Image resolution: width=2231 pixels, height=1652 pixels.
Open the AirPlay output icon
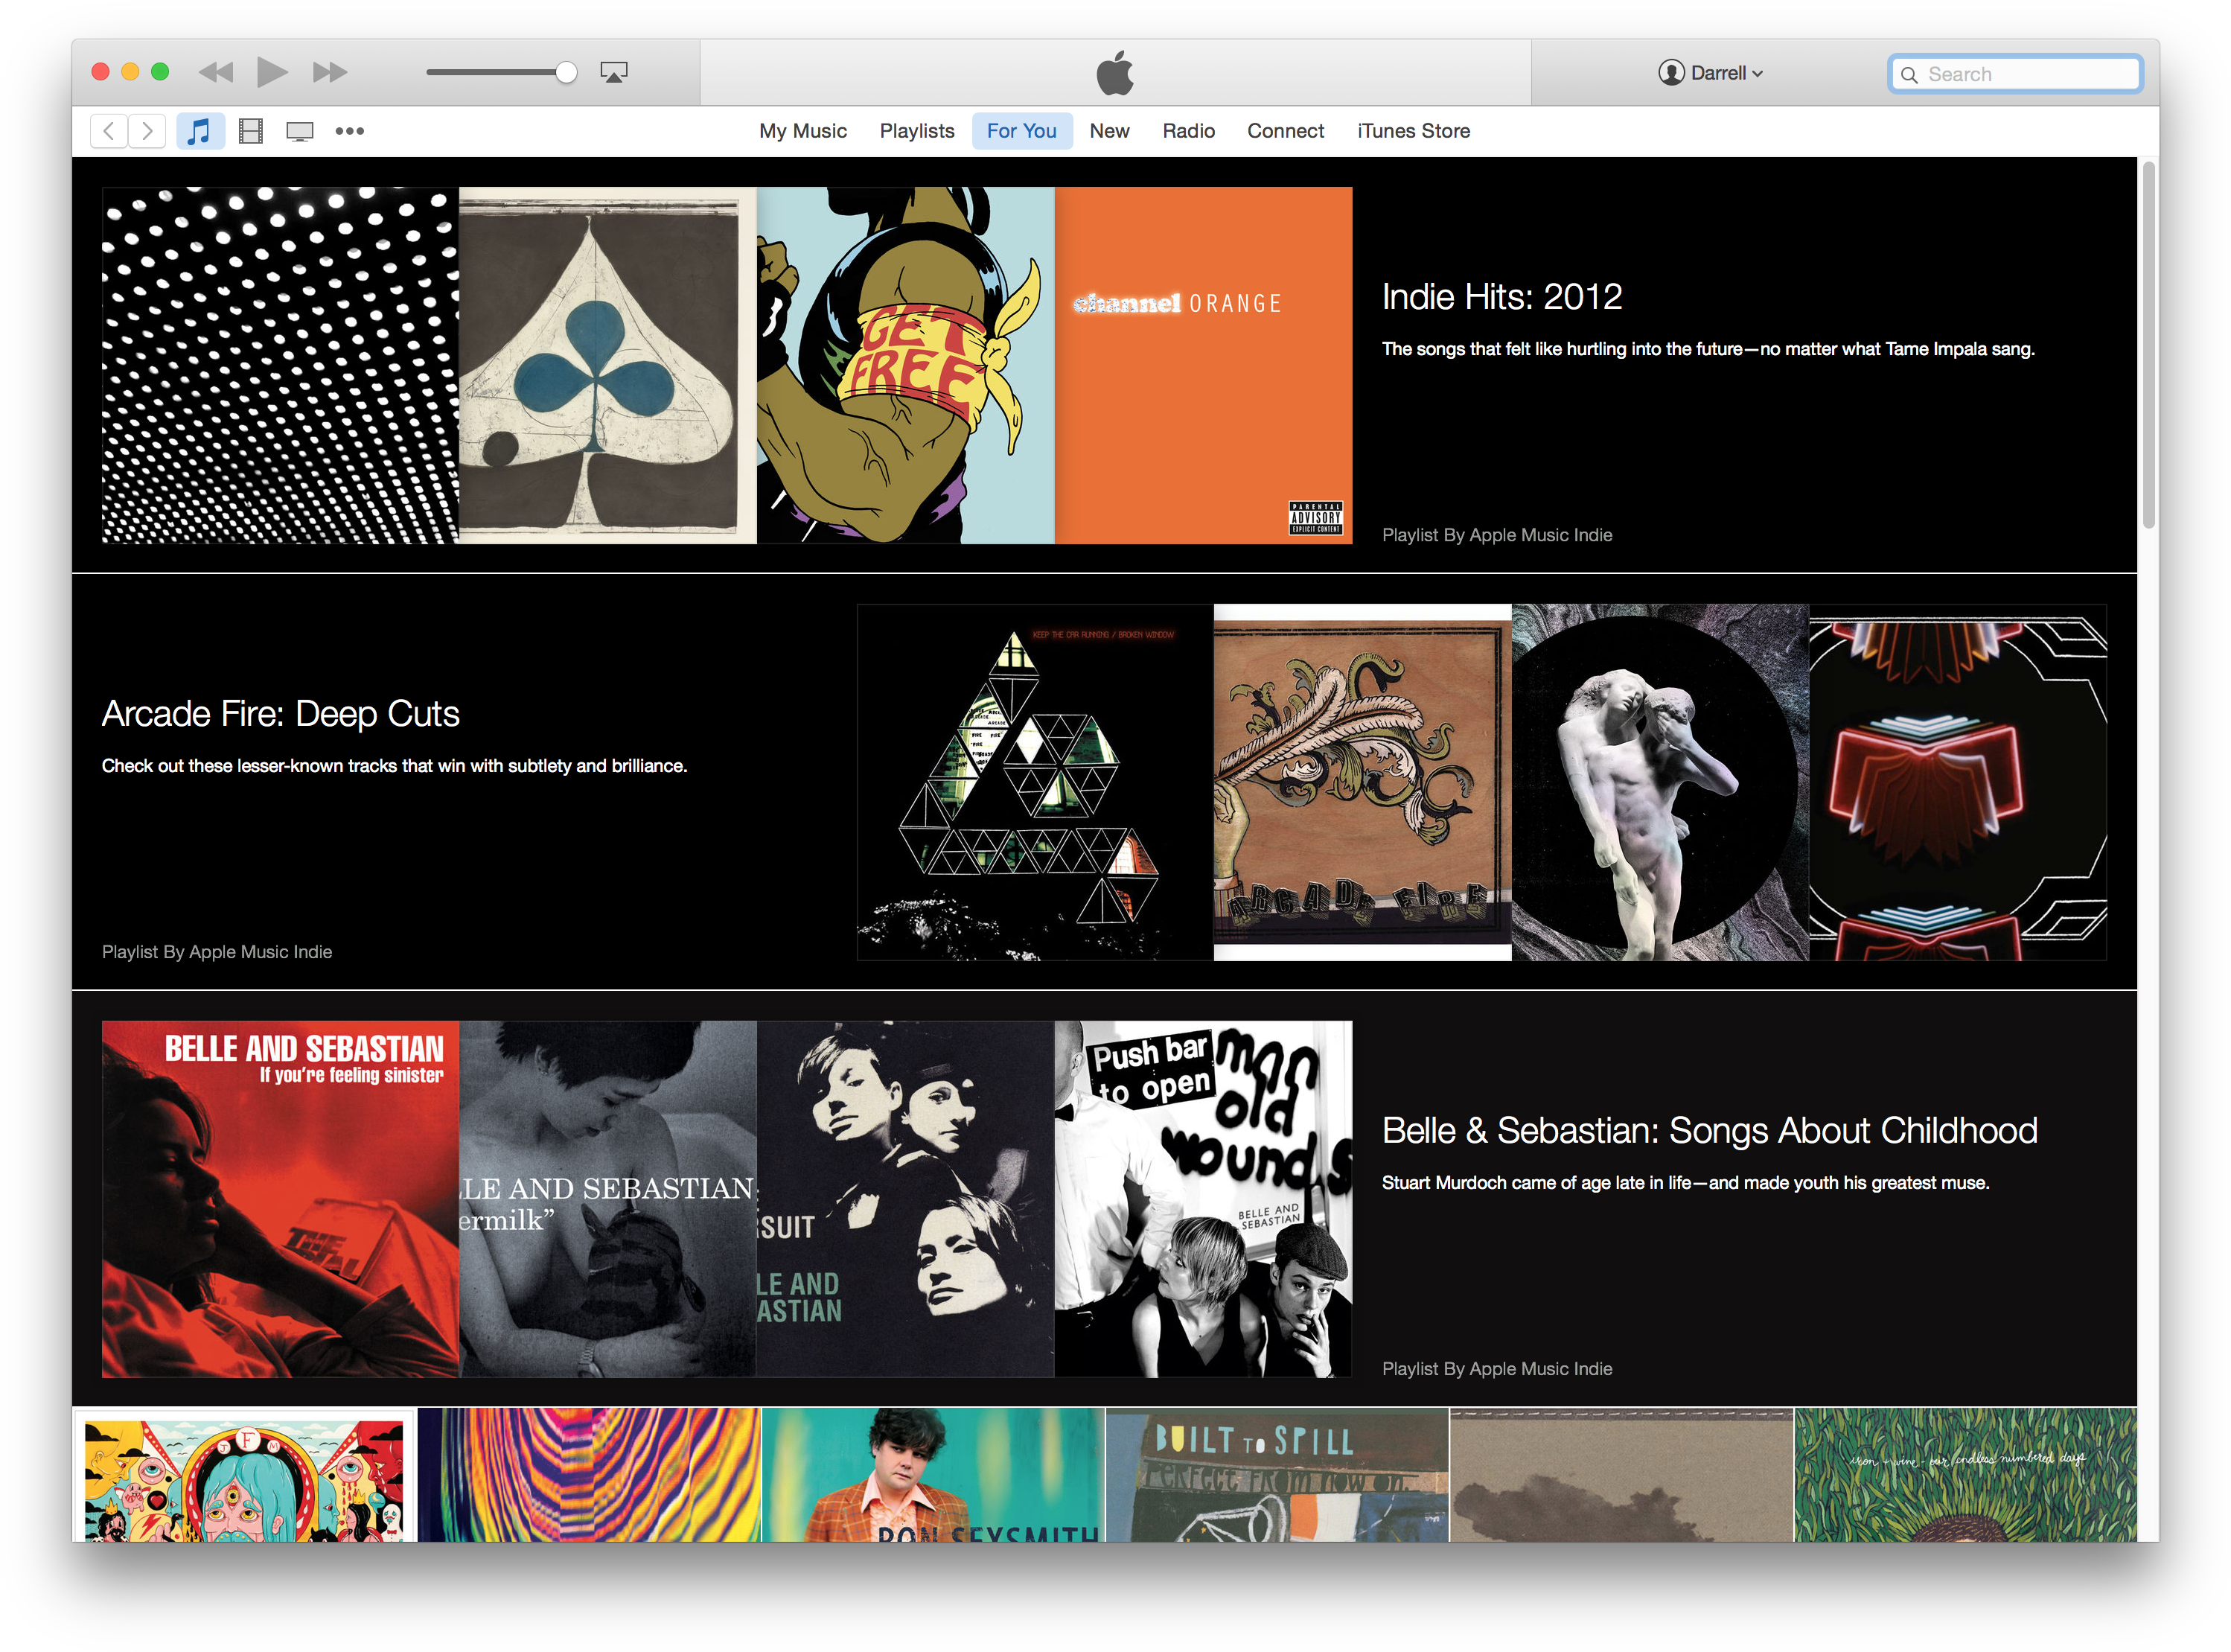613,72
